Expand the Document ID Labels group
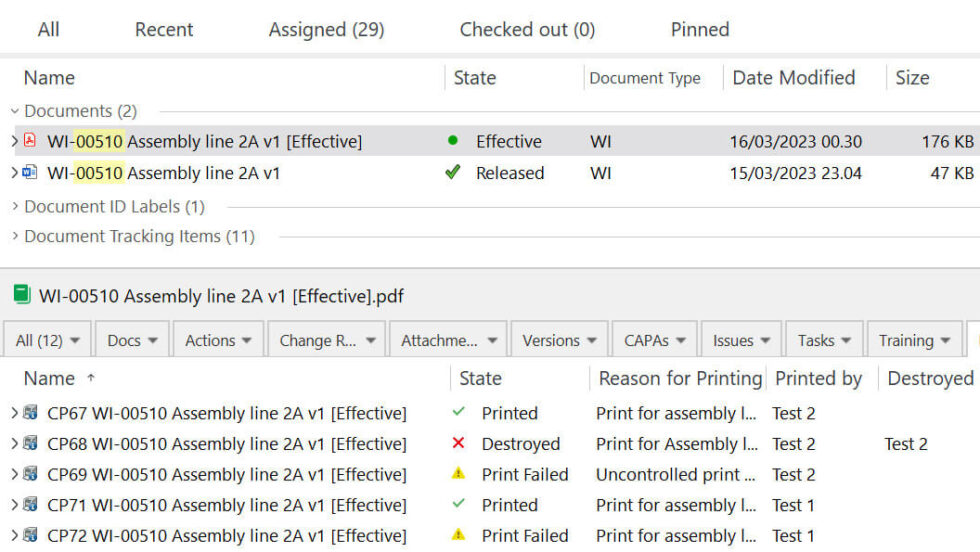 (15, 206)
